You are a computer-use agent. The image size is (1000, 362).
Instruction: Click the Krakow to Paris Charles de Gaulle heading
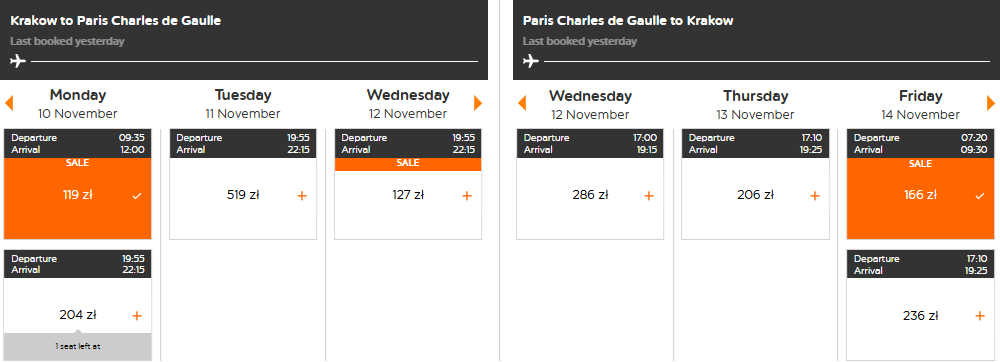(x=115, y=20)
